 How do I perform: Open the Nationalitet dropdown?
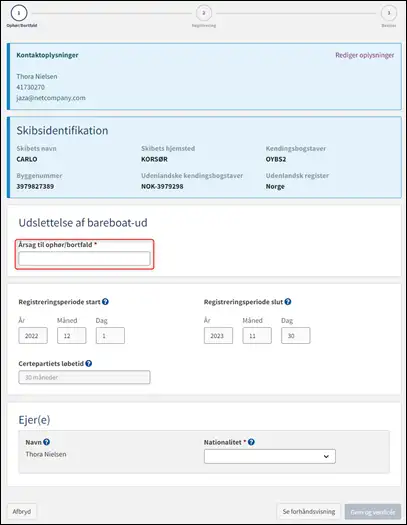tap(270, 456)
